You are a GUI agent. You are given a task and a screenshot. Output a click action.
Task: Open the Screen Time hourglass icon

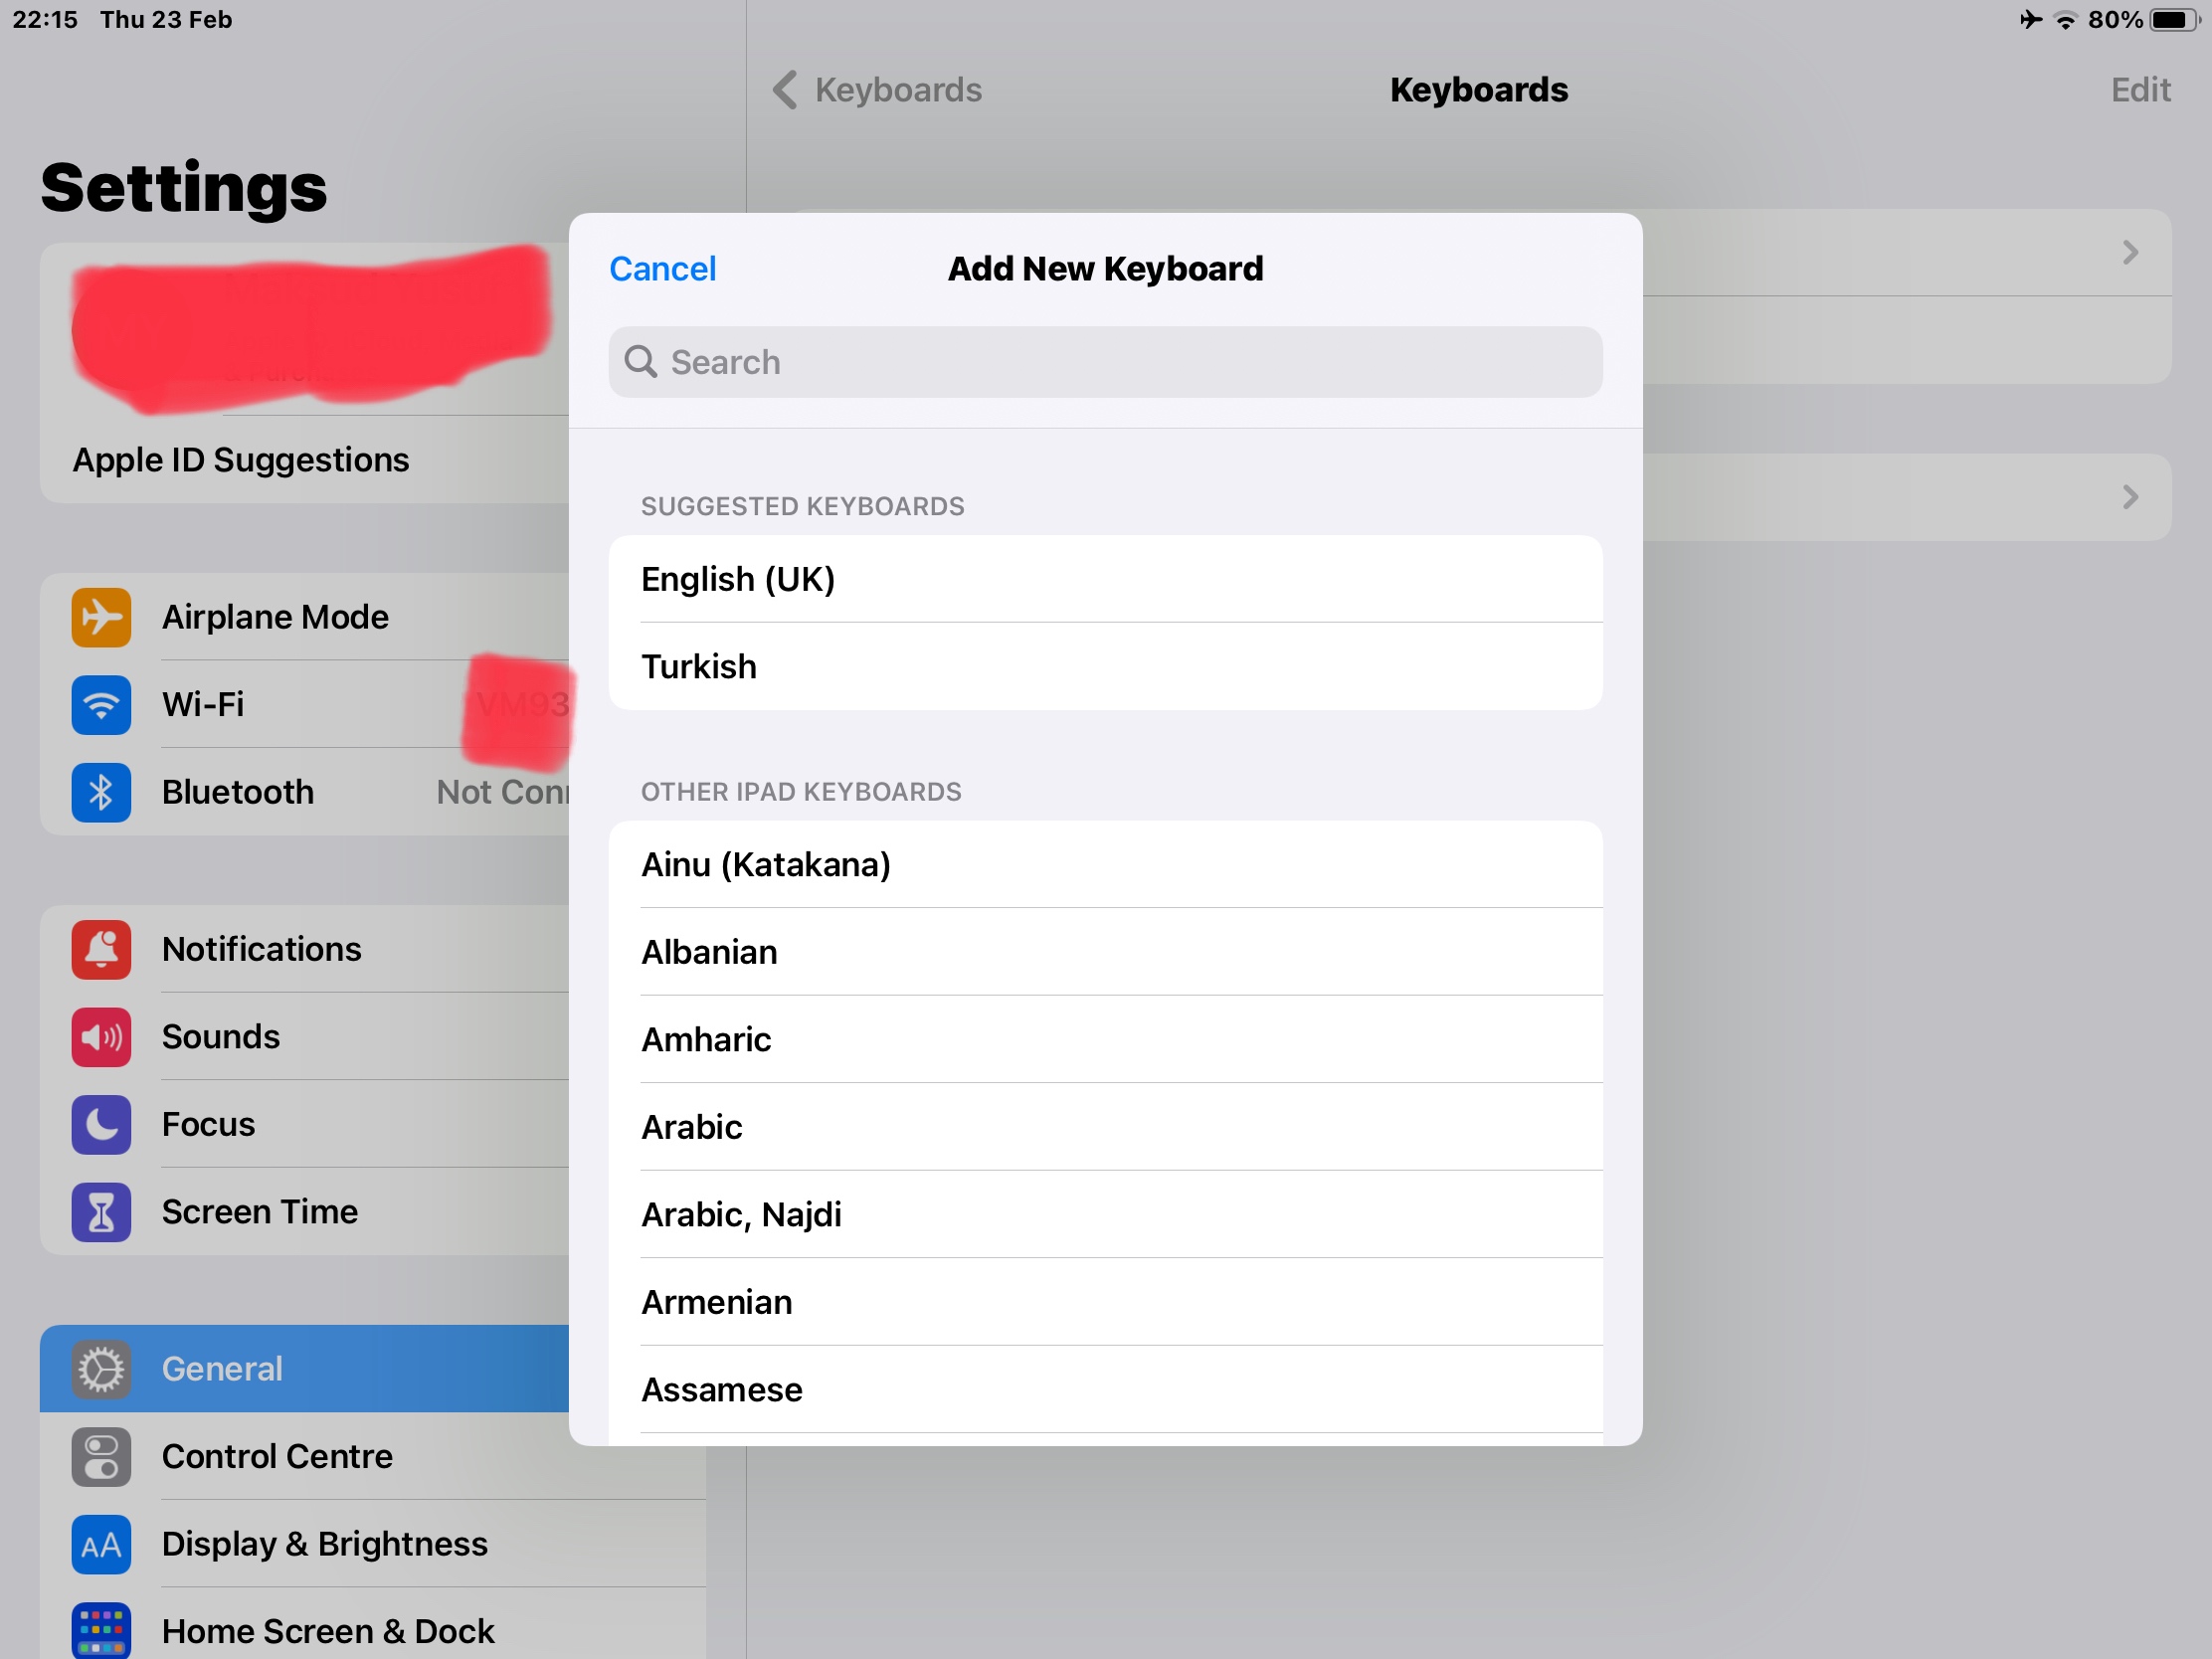[x=101, y=1212]
